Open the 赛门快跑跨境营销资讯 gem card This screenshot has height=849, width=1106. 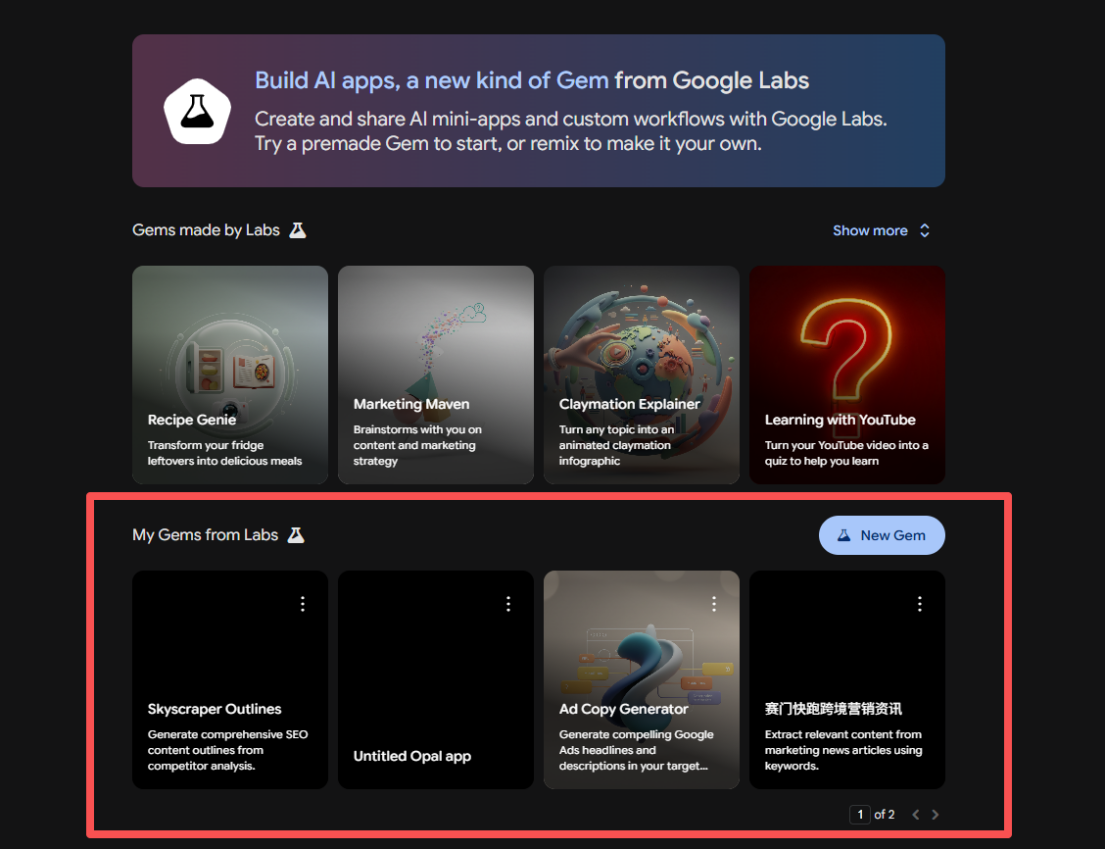[x=847, y=679]
